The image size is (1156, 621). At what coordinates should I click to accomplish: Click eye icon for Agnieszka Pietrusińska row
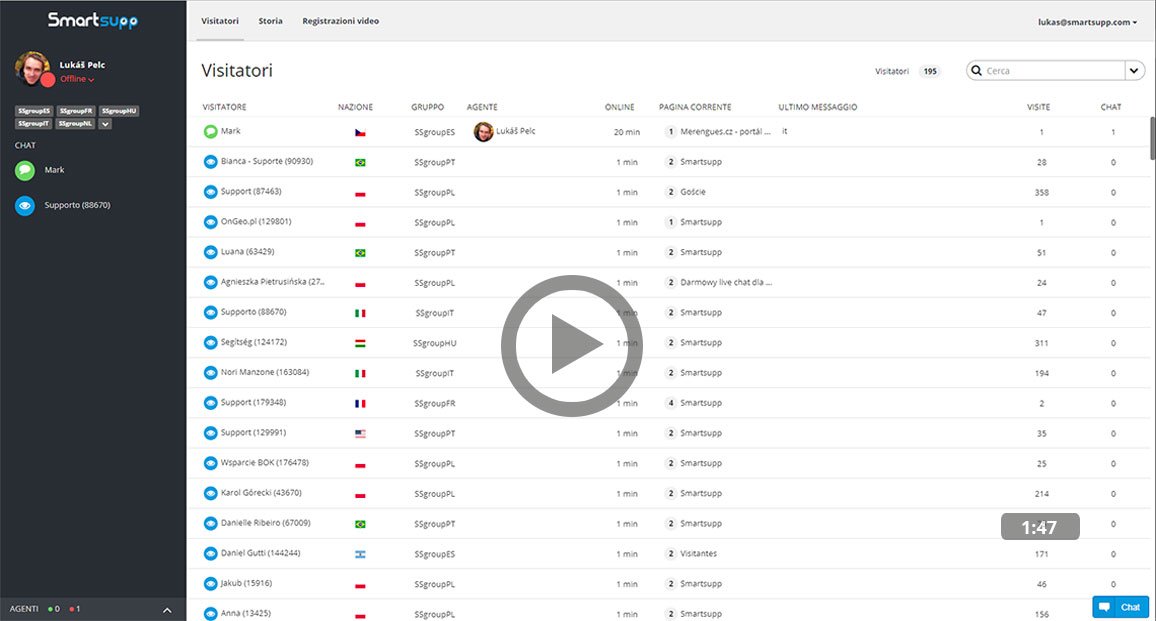tap(210, 282)
